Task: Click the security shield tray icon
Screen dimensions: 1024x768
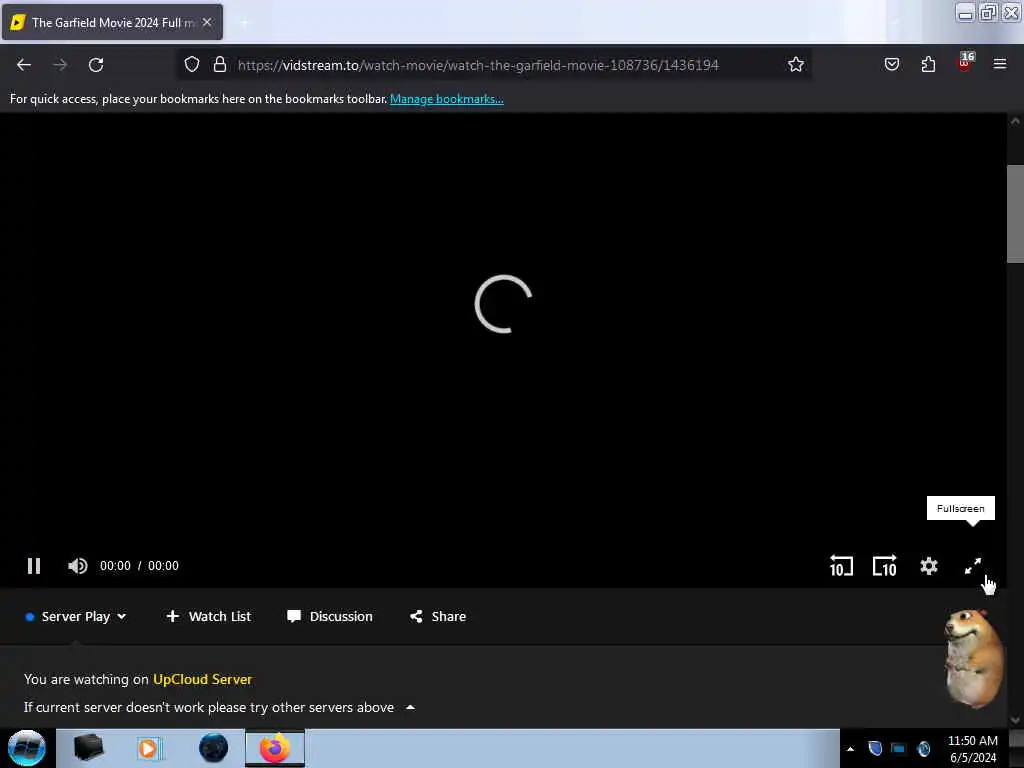Action: pyautogui.click(x=875, y=749)
